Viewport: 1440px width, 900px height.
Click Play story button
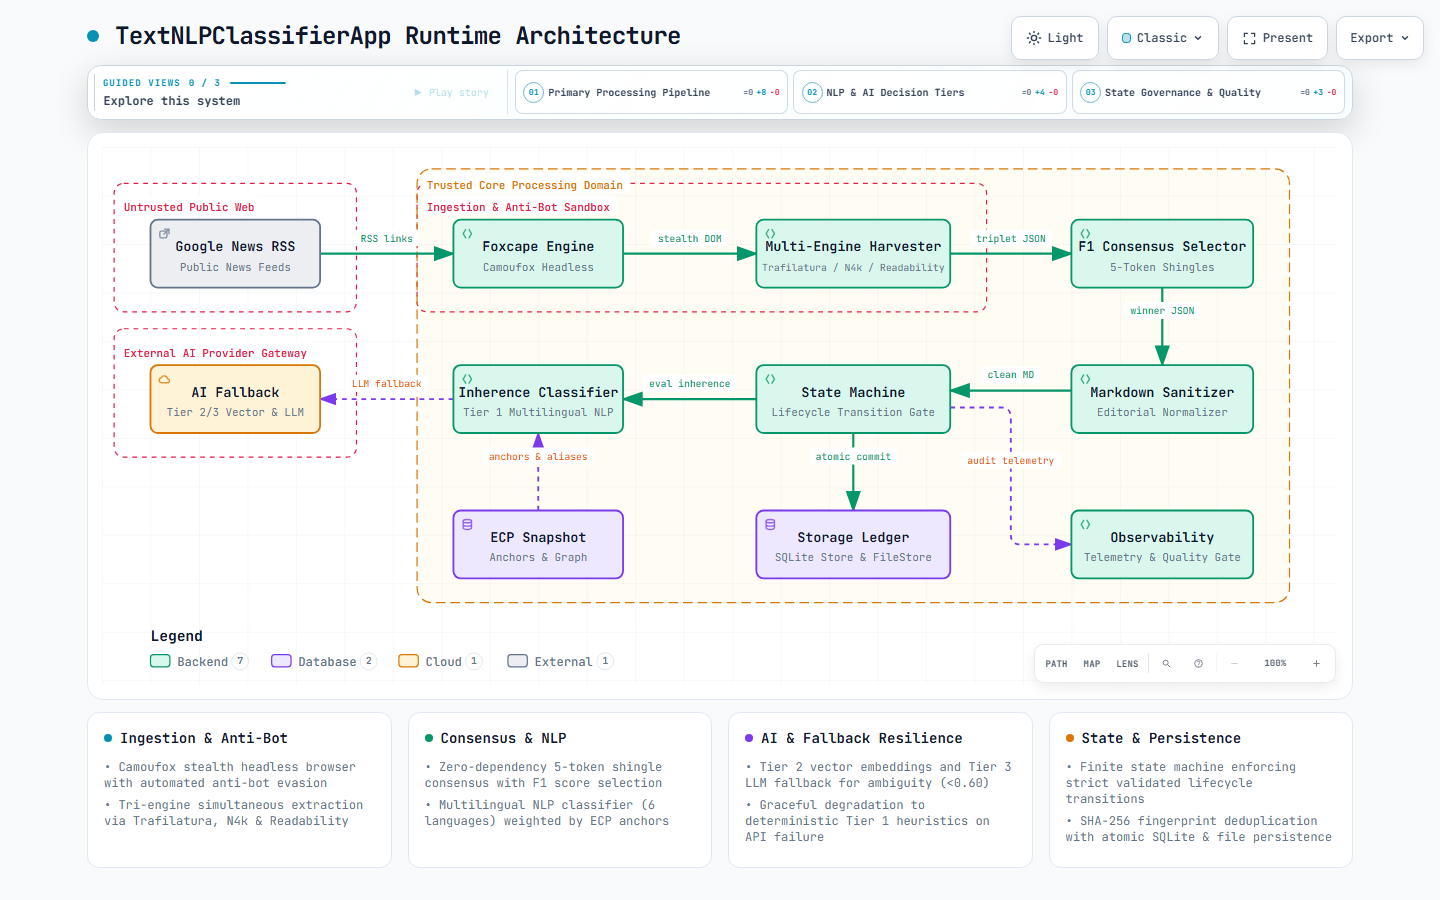[452, 93]
